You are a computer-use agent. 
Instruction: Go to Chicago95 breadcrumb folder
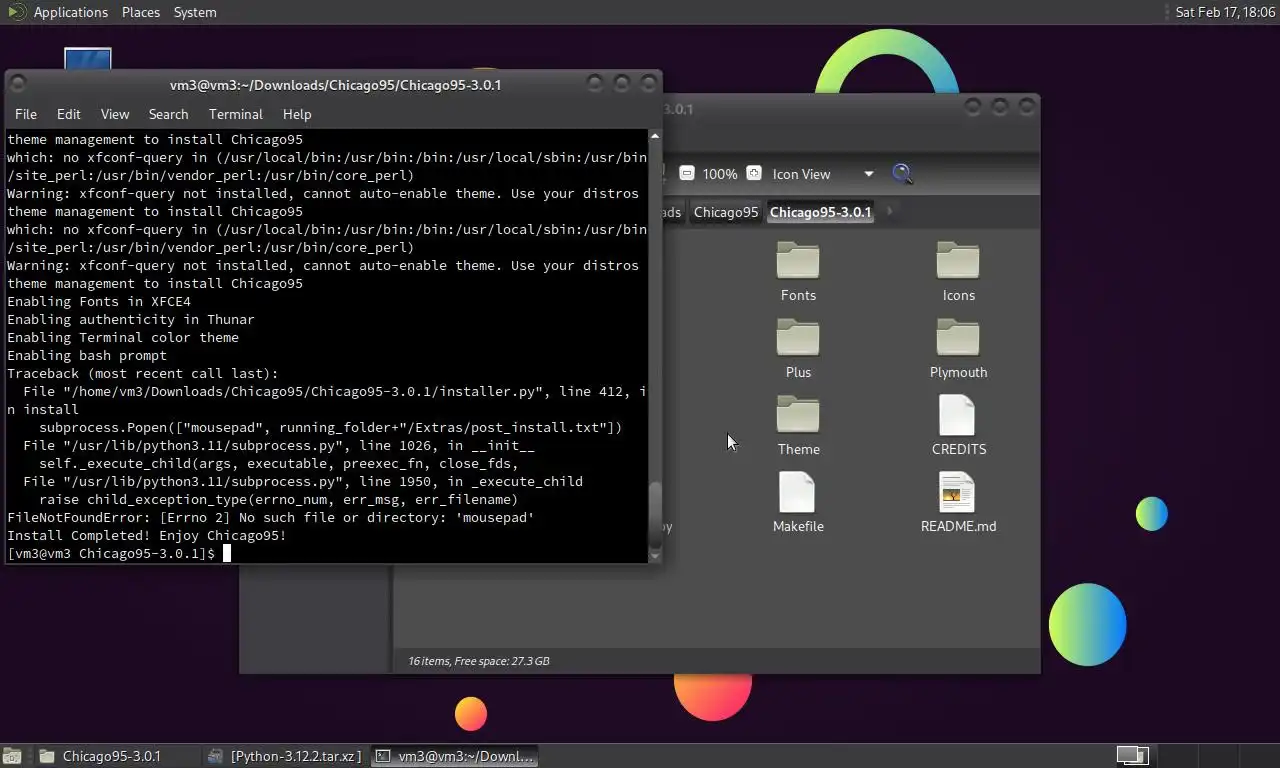pos(726,212)
